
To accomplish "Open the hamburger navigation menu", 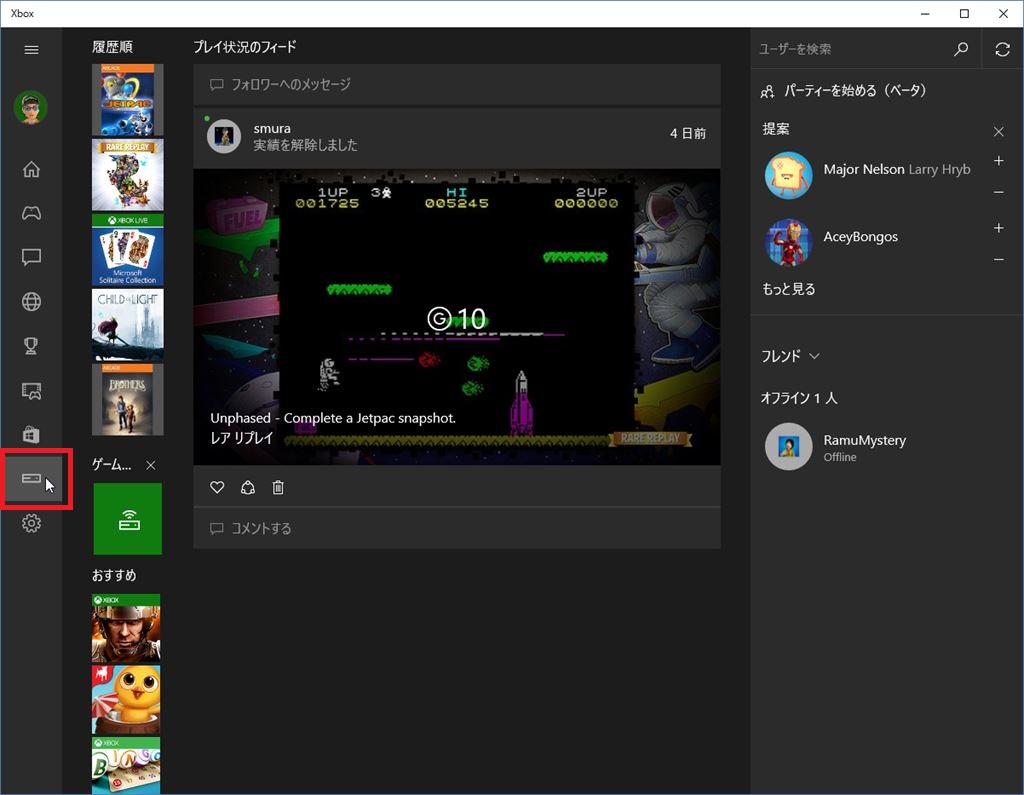I will coord(31,50).
